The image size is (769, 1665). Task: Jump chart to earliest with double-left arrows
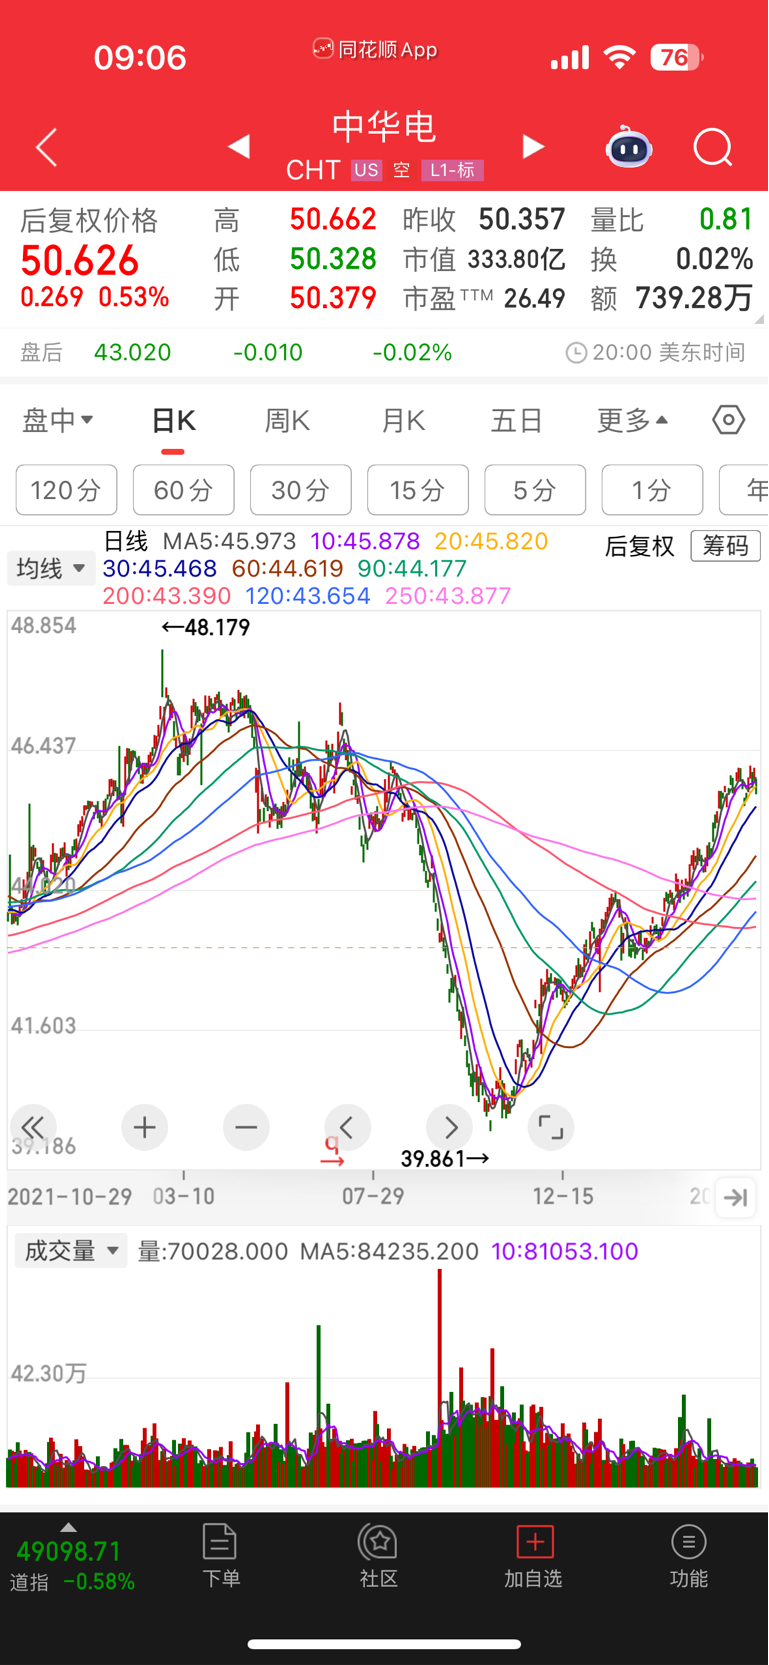point(33,1127)
